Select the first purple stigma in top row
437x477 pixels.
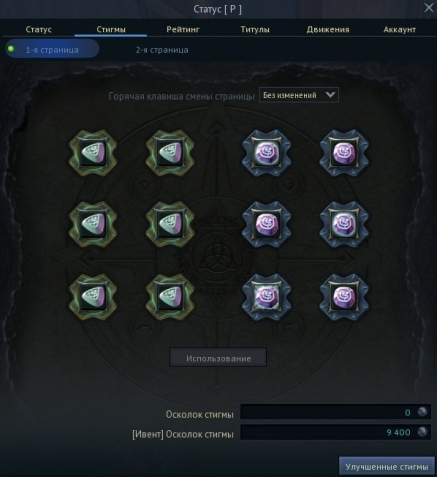266,153
